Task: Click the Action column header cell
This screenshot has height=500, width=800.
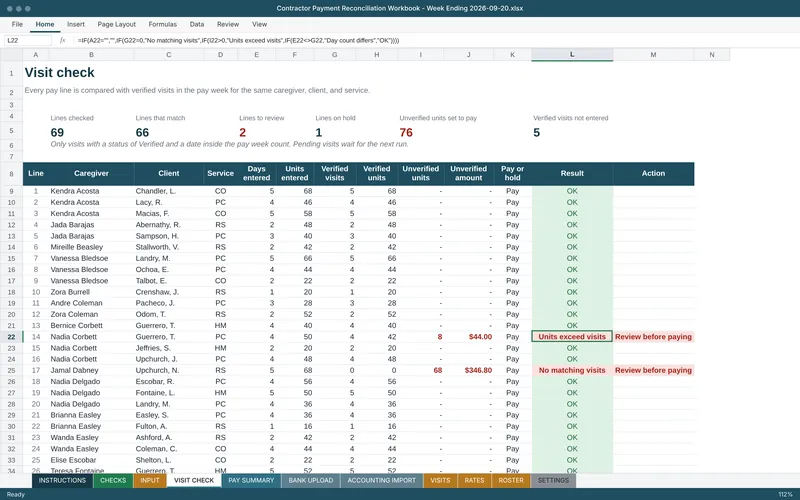Action: 653,173
